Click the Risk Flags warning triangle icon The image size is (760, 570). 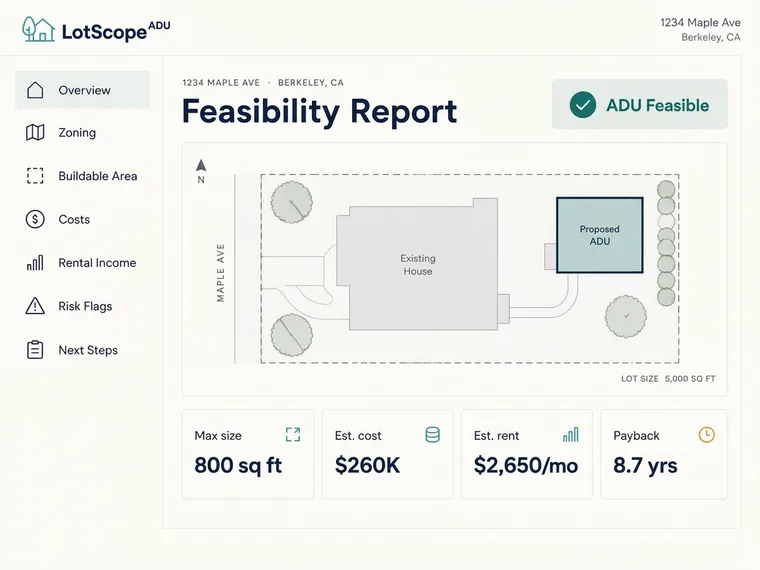(35, 306)
